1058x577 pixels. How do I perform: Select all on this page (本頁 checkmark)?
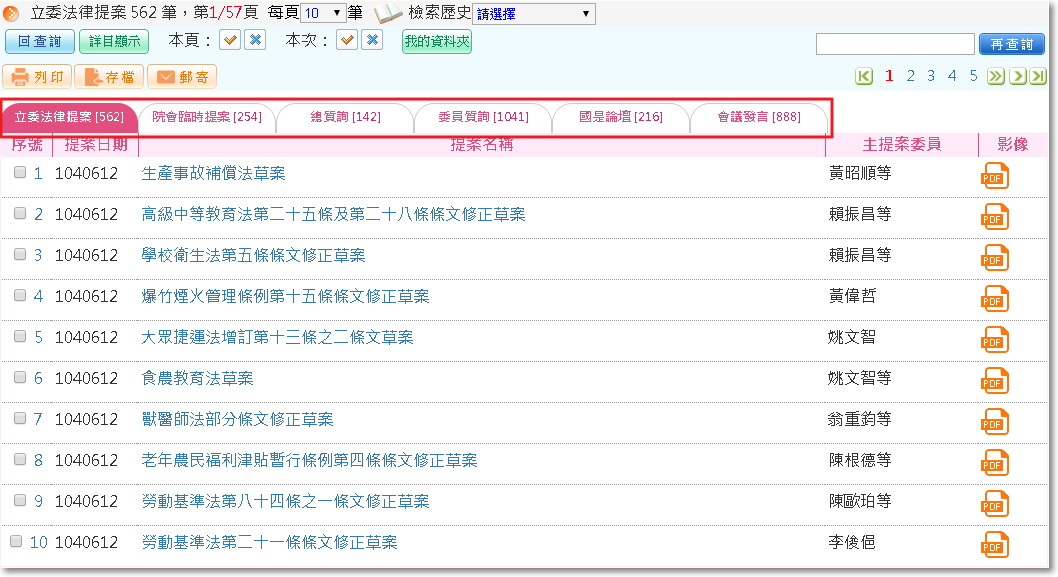pos(230,40)
